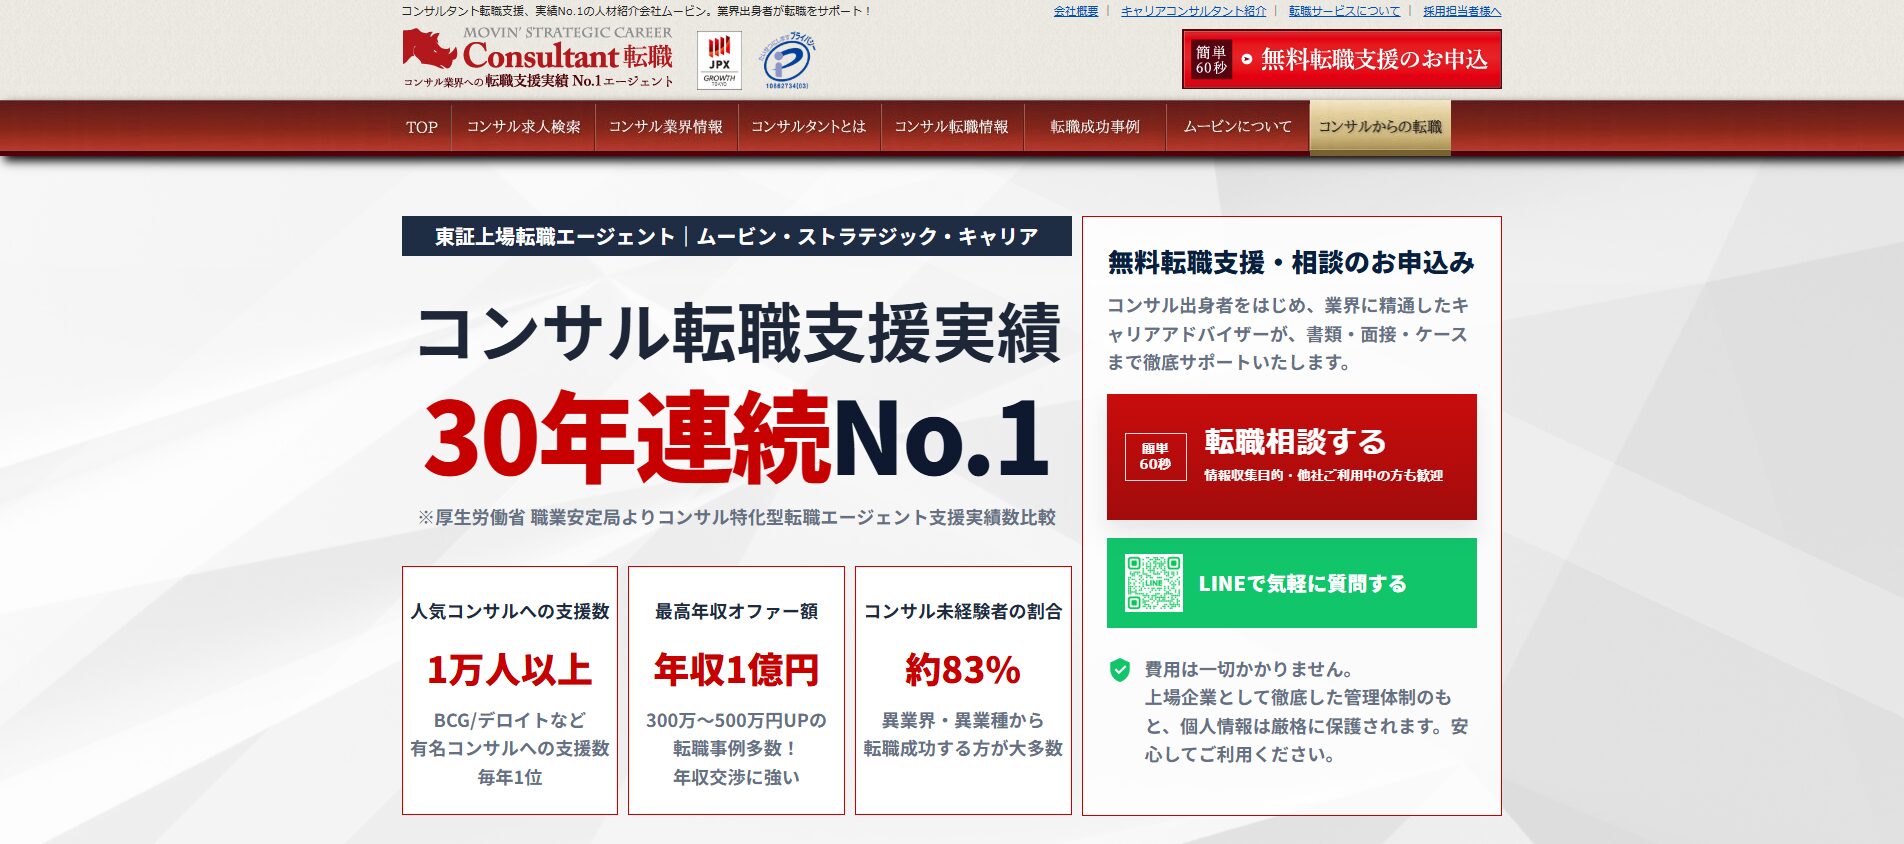The image size is (1904, 844).
Task: Click the JPX Growth badge icon
Action: (x=719, y=61)
